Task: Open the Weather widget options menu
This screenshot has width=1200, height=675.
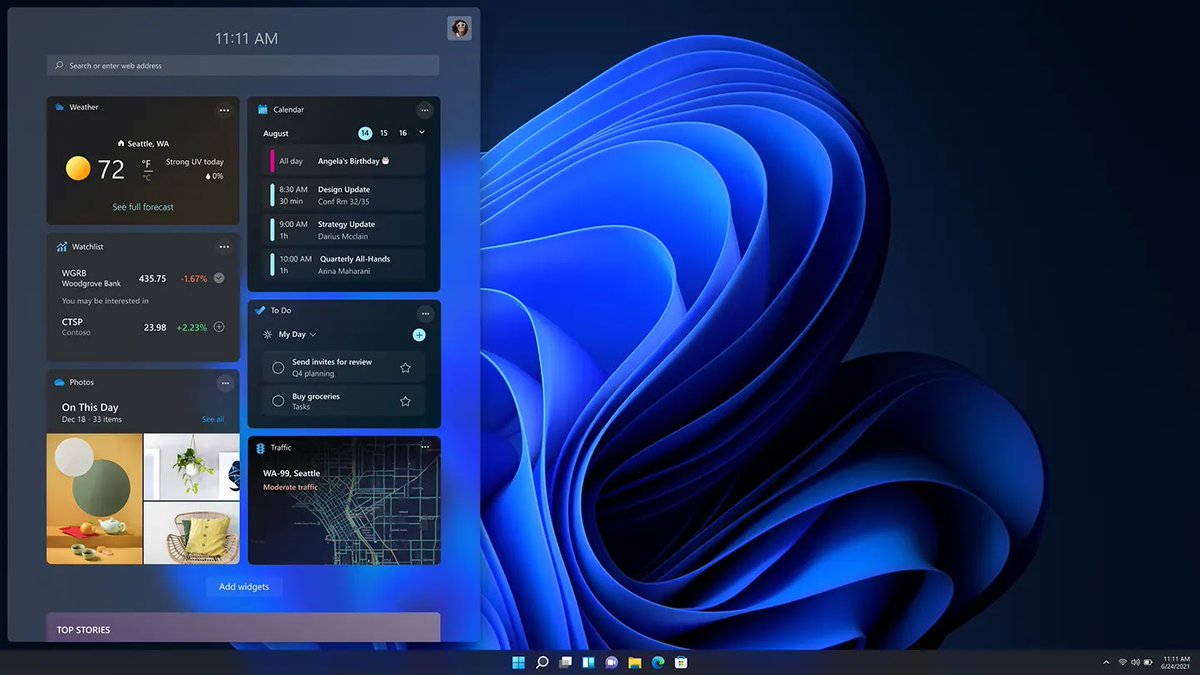Action: pyautogui.click(x=224, y=110)
